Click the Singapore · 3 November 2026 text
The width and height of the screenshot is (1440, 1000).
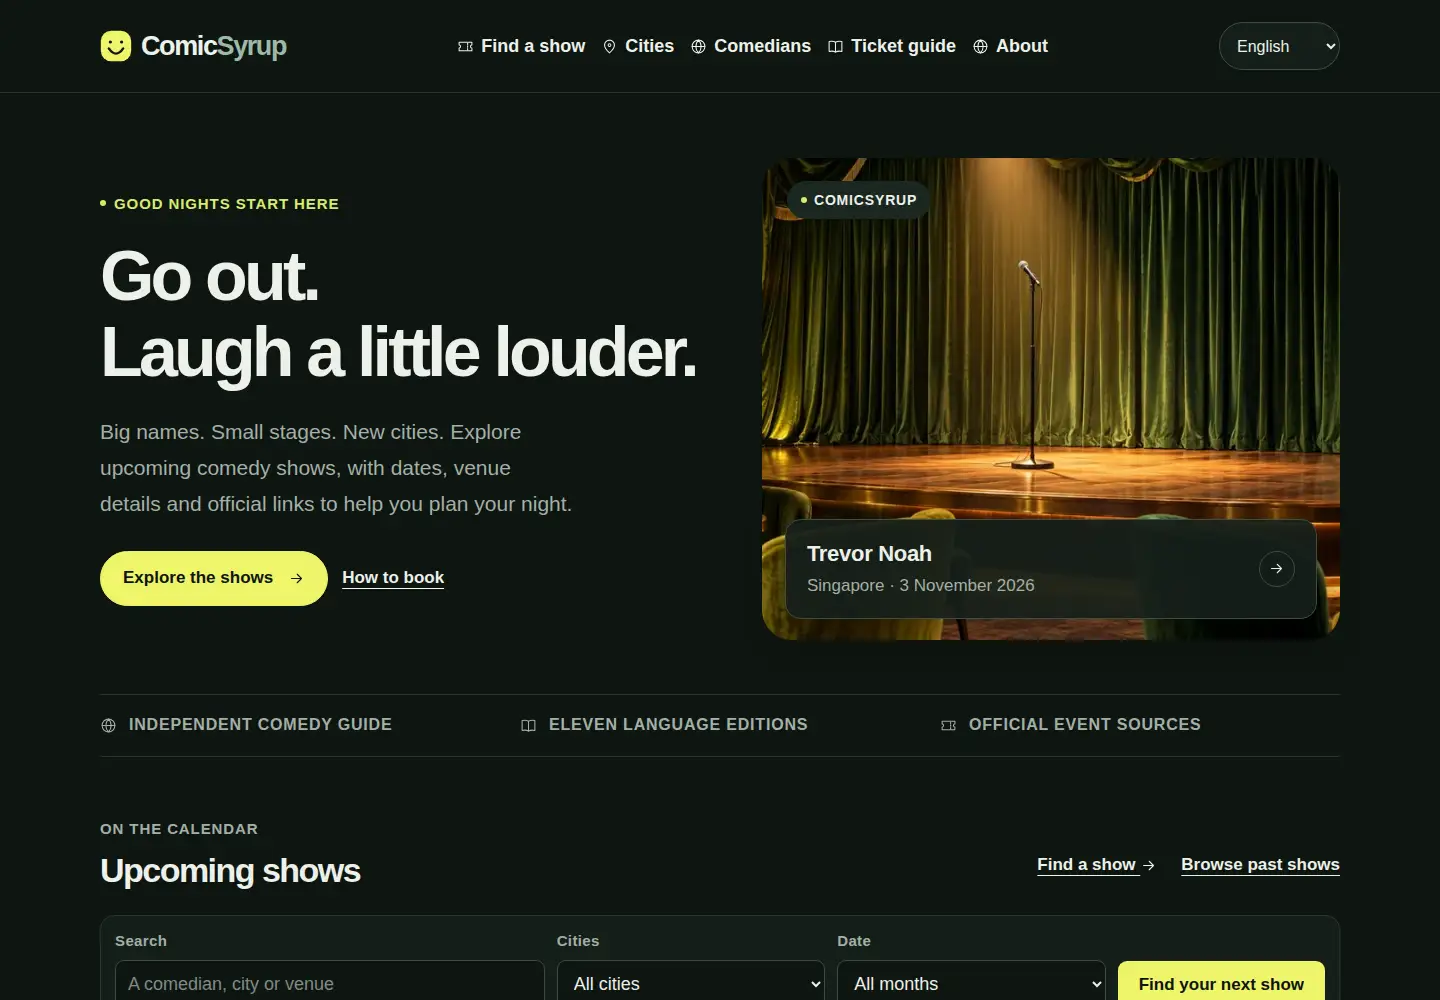(x=921, y=586)
